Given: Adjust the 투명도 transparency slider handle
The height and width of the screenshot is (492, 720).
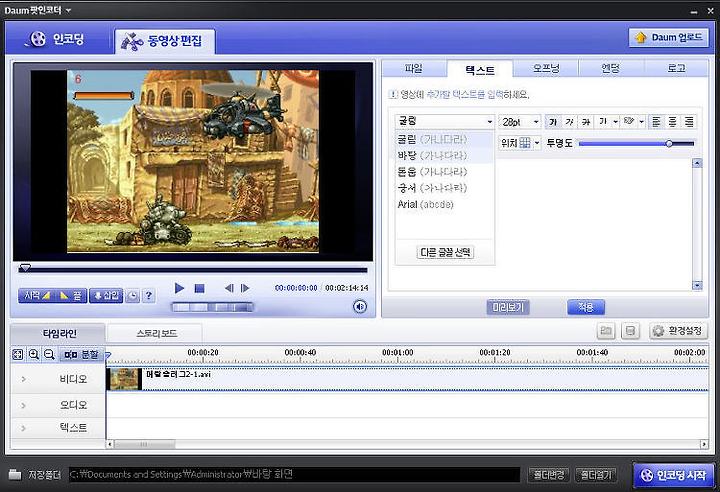Looking at the screenshot, I should click(x=669, y=144).
